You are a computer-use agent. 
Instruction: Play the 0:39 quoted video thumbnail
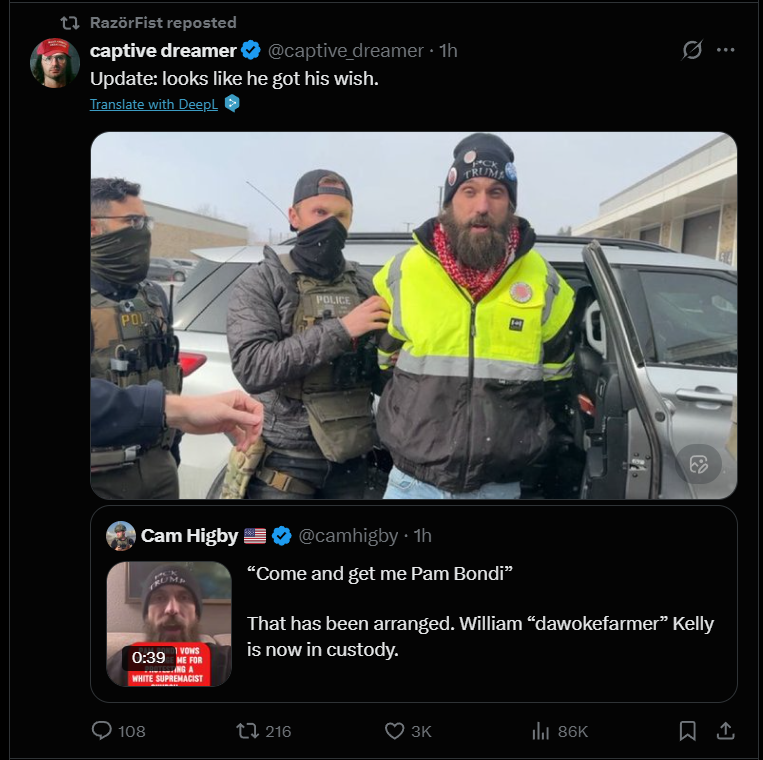click(169, 624)
